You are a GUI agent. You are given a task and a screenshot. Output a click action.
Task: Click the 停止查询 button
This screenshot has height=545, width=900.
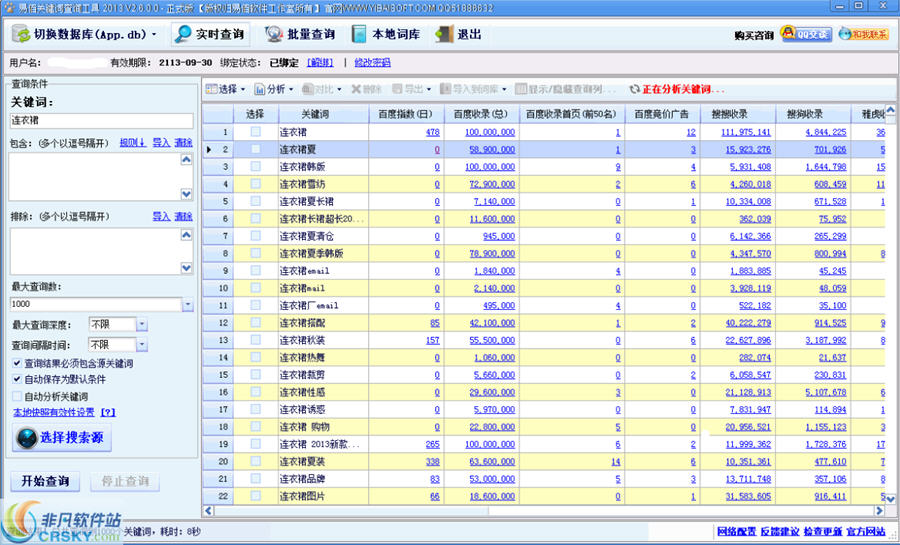click(125, 481)
